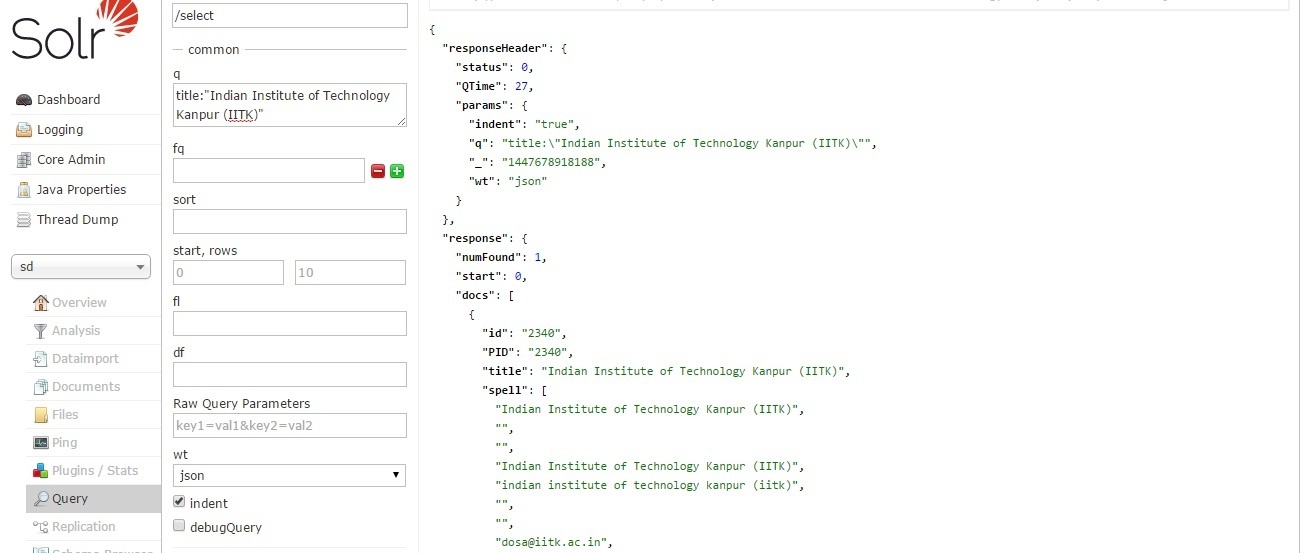Click the "start": 0 response line
This screenshot has height=553, width=1306.
pos(491,276)
